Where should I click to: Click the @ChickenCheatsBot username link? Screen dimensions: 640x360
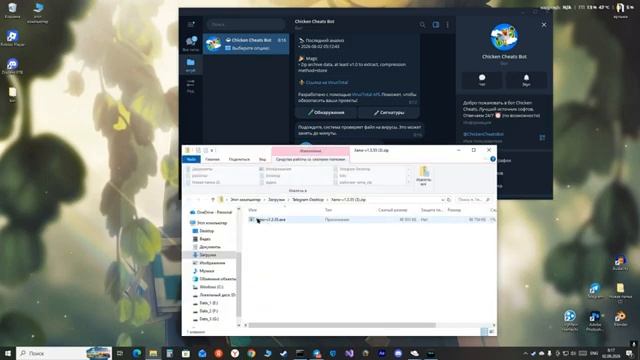[483, 134]
